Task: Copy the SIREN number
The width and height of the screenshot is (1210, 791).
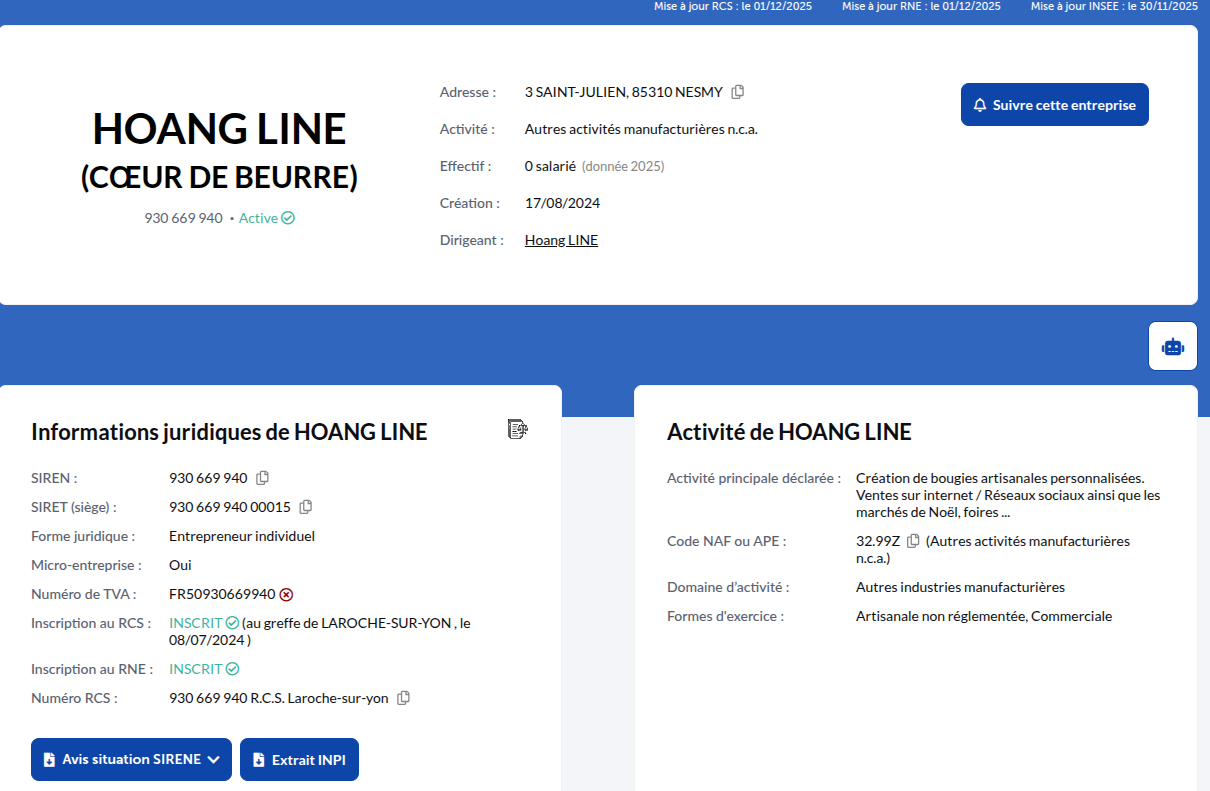Action: coord(263,478)
